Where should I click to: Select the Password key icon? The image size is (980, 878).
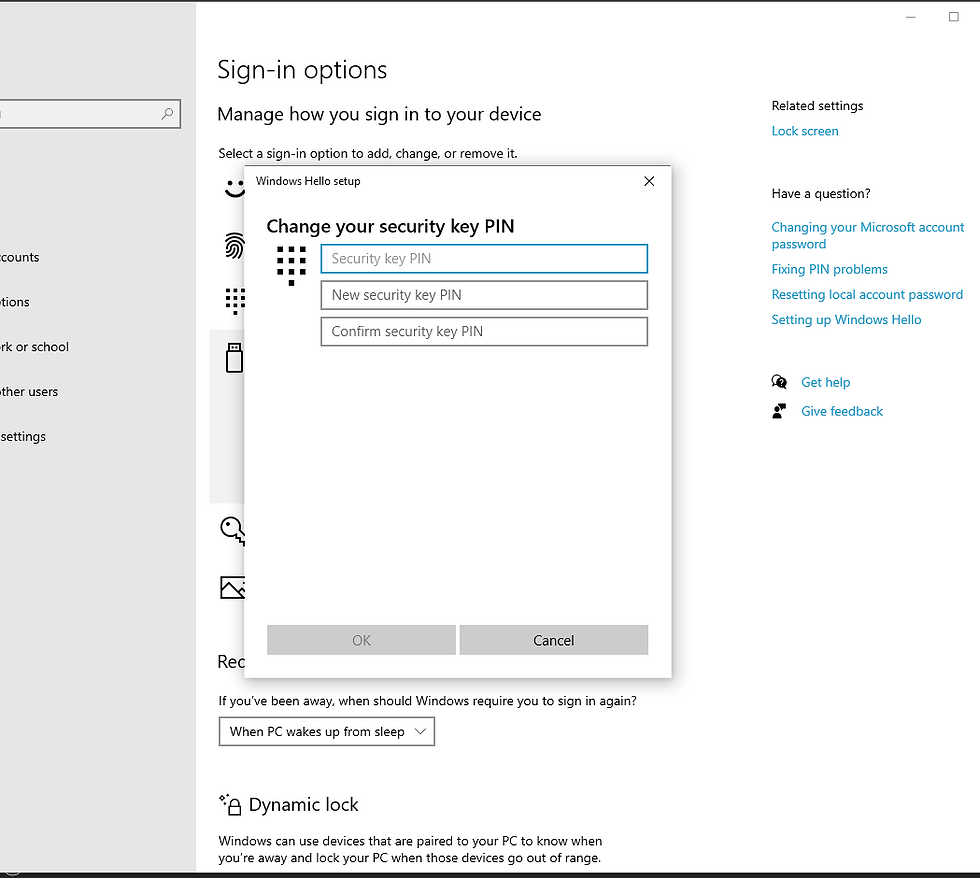[232, 531]
